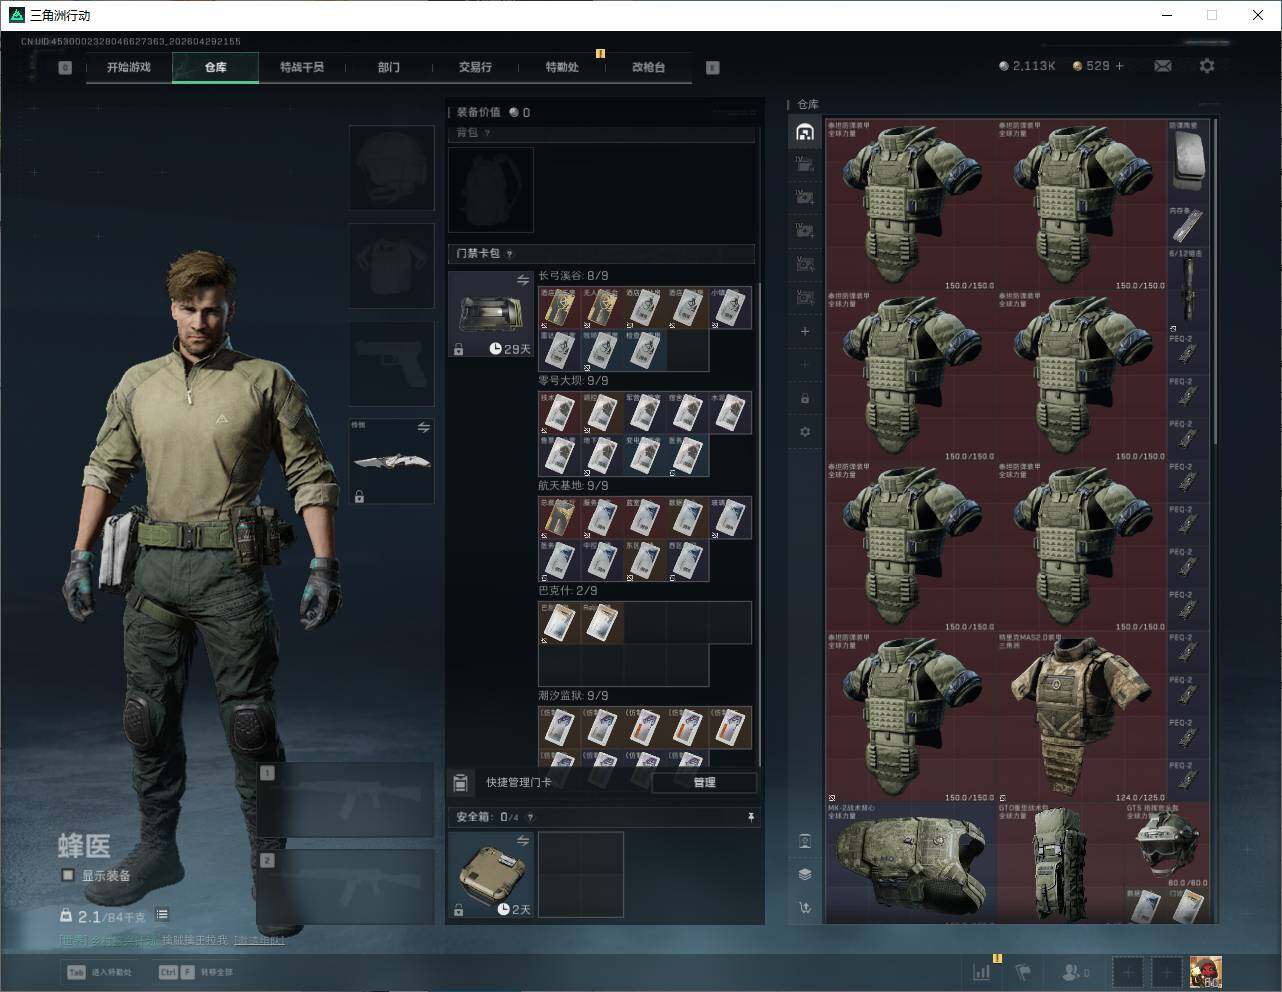The image size is (1282, 992).
Task: Click the flag icon in bottom bar
Action: tap(1023, 971)
